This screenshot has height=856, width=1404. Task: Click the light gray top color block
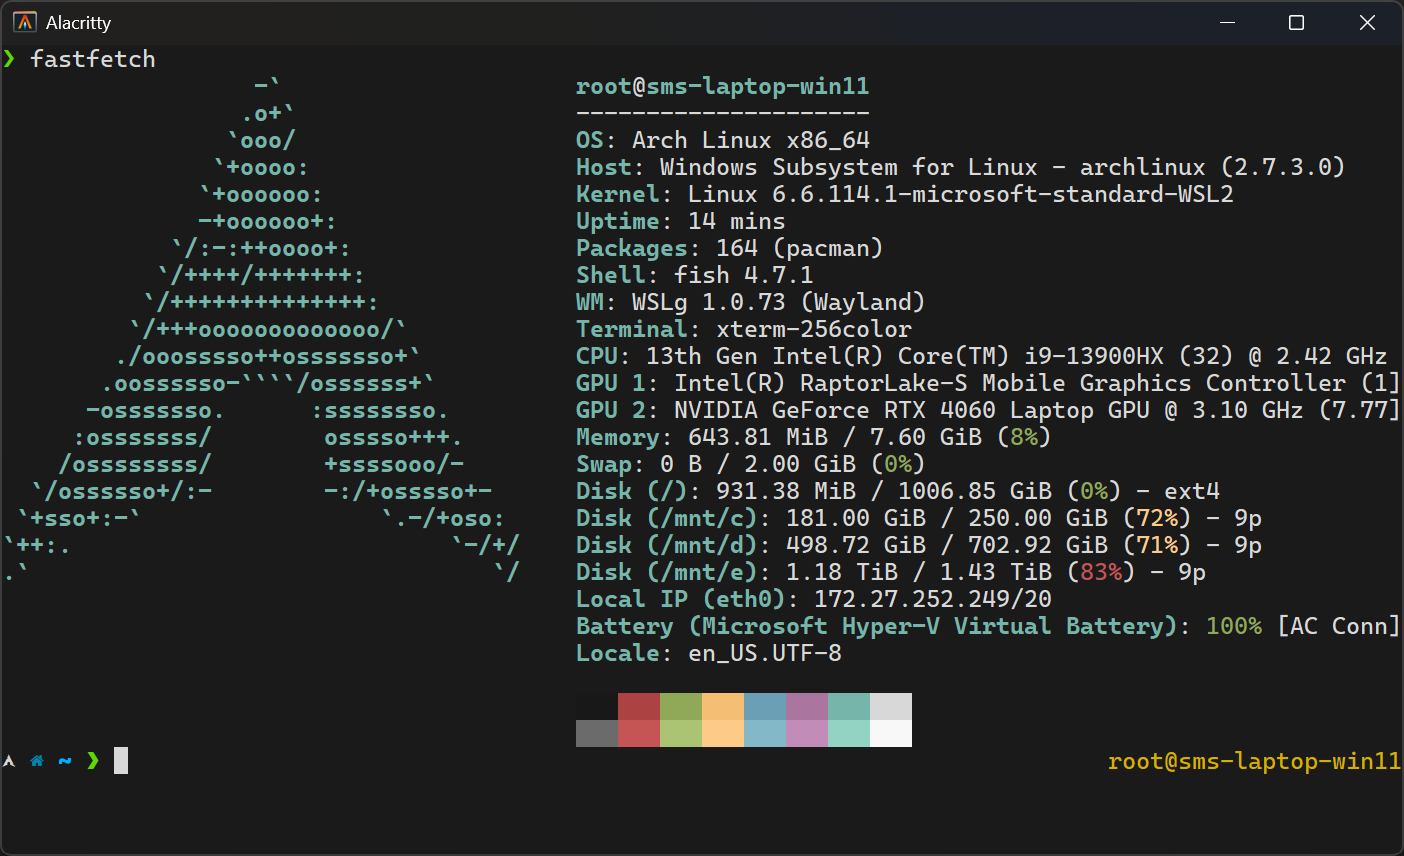pyautogui.click(x=891, y=706)
